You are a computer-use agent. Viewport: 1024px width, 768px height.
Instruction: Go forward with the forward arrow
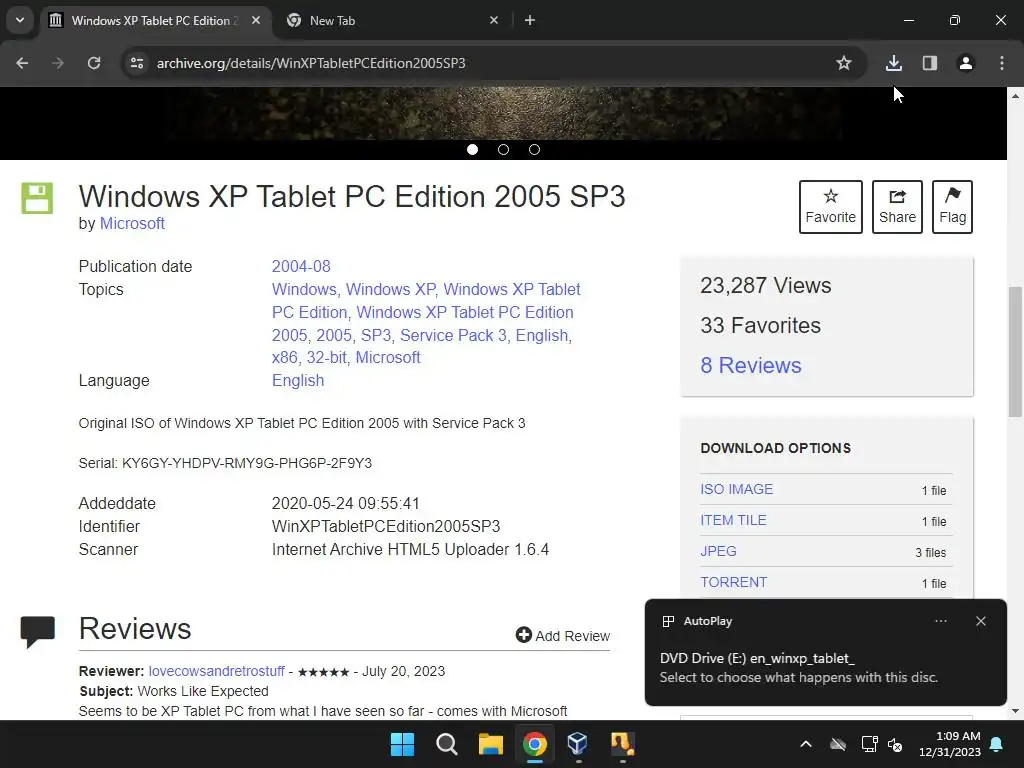coord(58,63)
